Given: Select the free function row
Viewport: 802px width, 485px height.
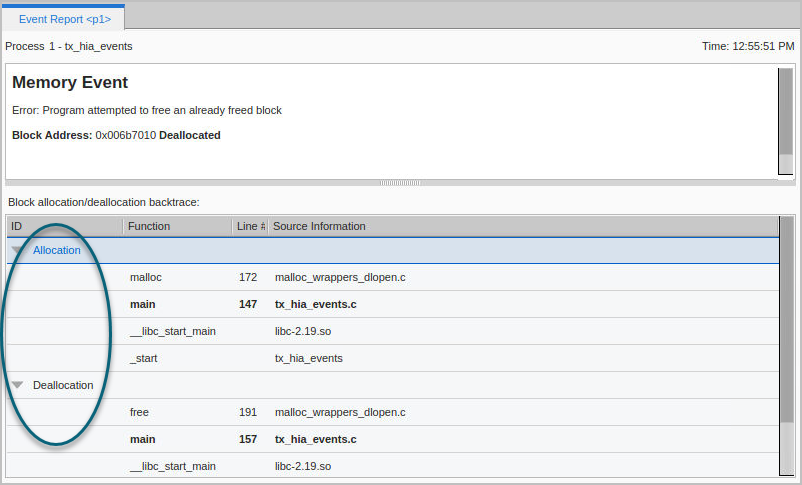Looking at the screenshot, I should point(139,412).
